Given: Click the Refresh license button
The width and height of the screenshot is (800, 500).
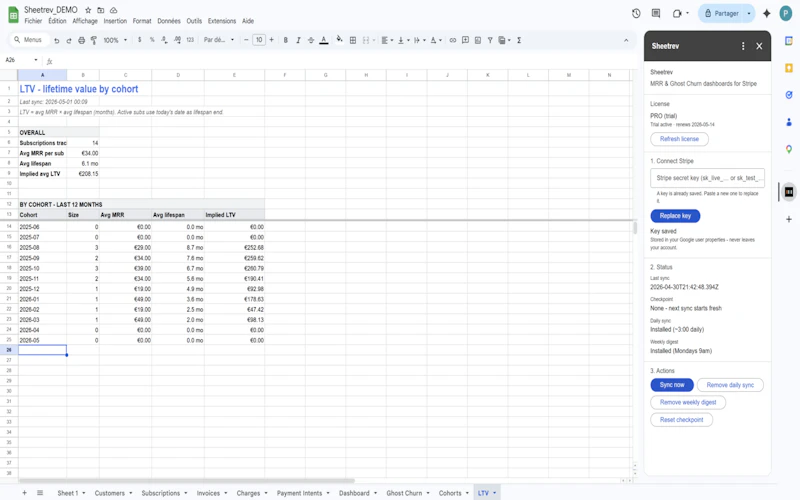Looking at the screenshot, I should pos(679,139).
